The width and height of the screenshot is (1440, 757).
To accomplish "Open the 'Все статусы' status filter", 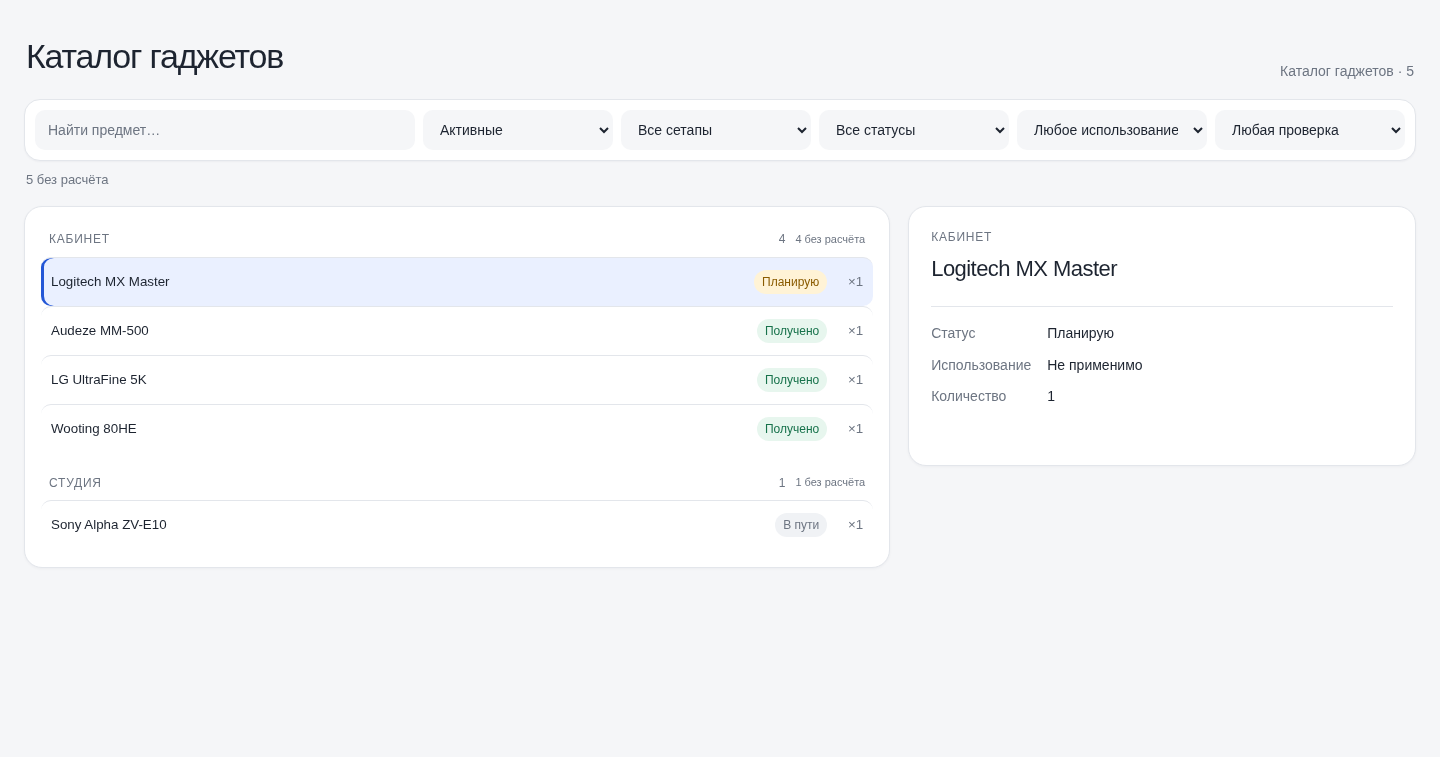I will coord(914,130).
